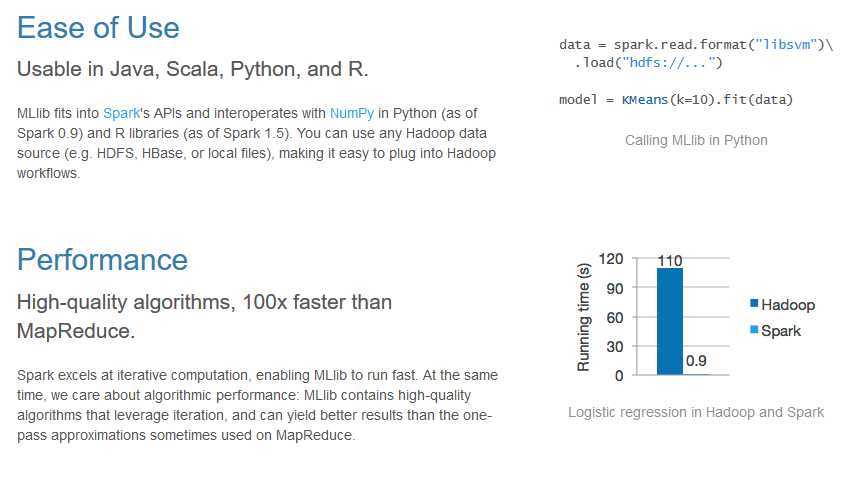Viewport: 854px width, 485px height.
Task: Click the Usable in Java, Scala, Python subheading
Action: tap(193, 69)
